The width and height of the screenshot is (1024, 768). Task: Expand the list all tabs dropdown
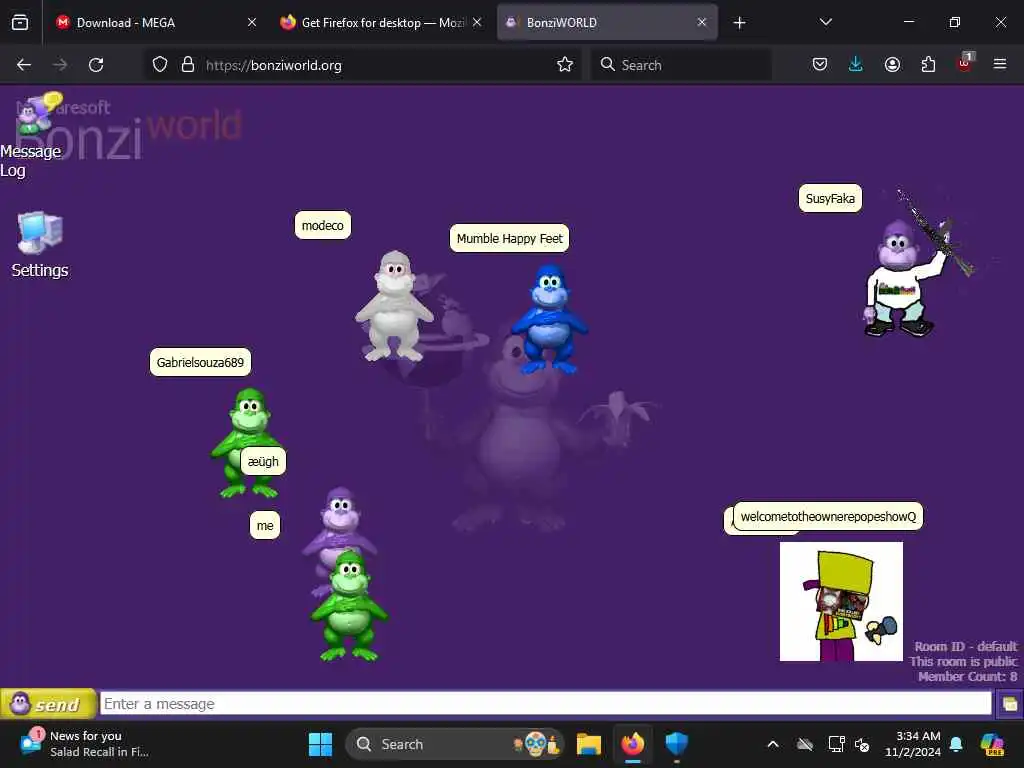825,22
